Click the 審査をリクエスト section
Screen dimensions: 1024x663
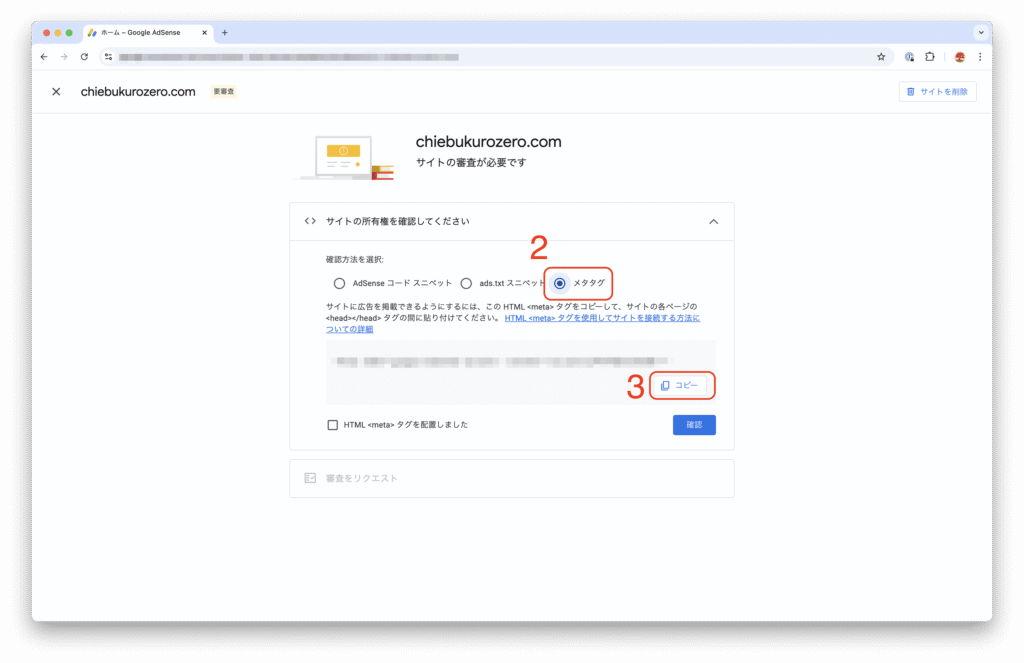coord(512,478)
